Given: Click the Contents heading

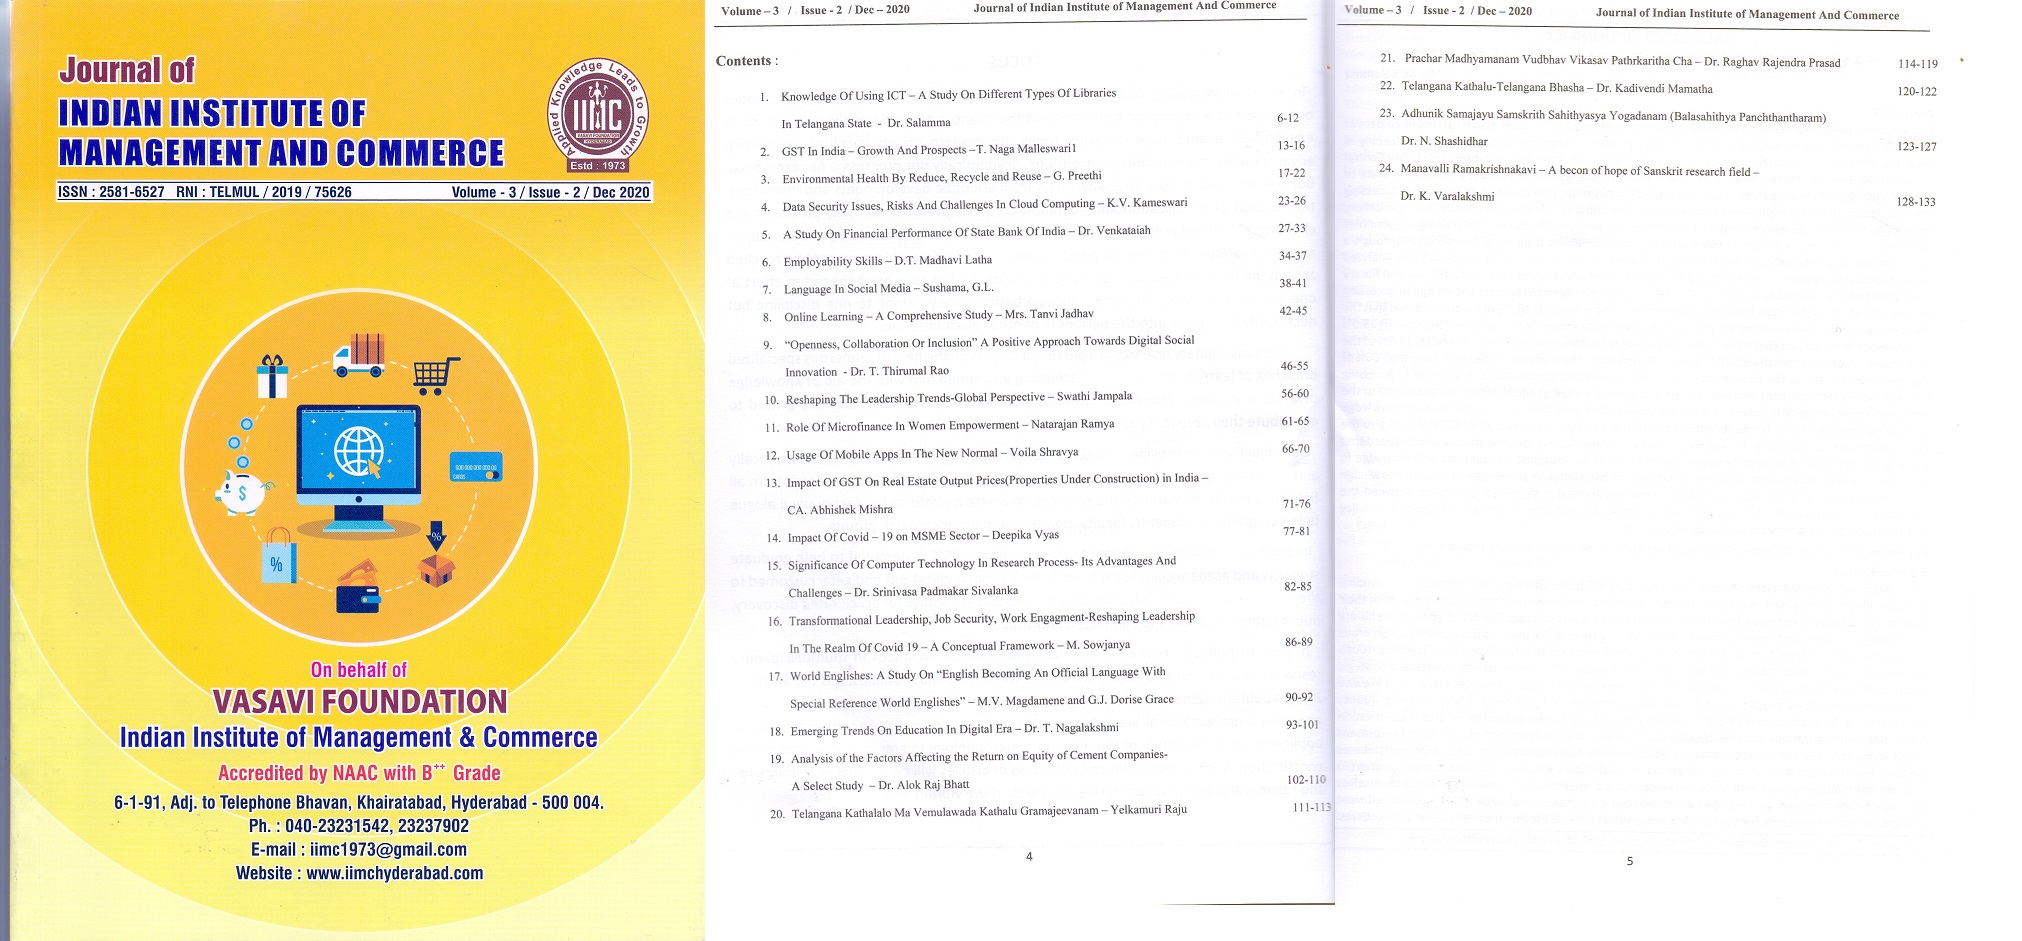Looking at the screenshot, I should click(x=746, y=61).
